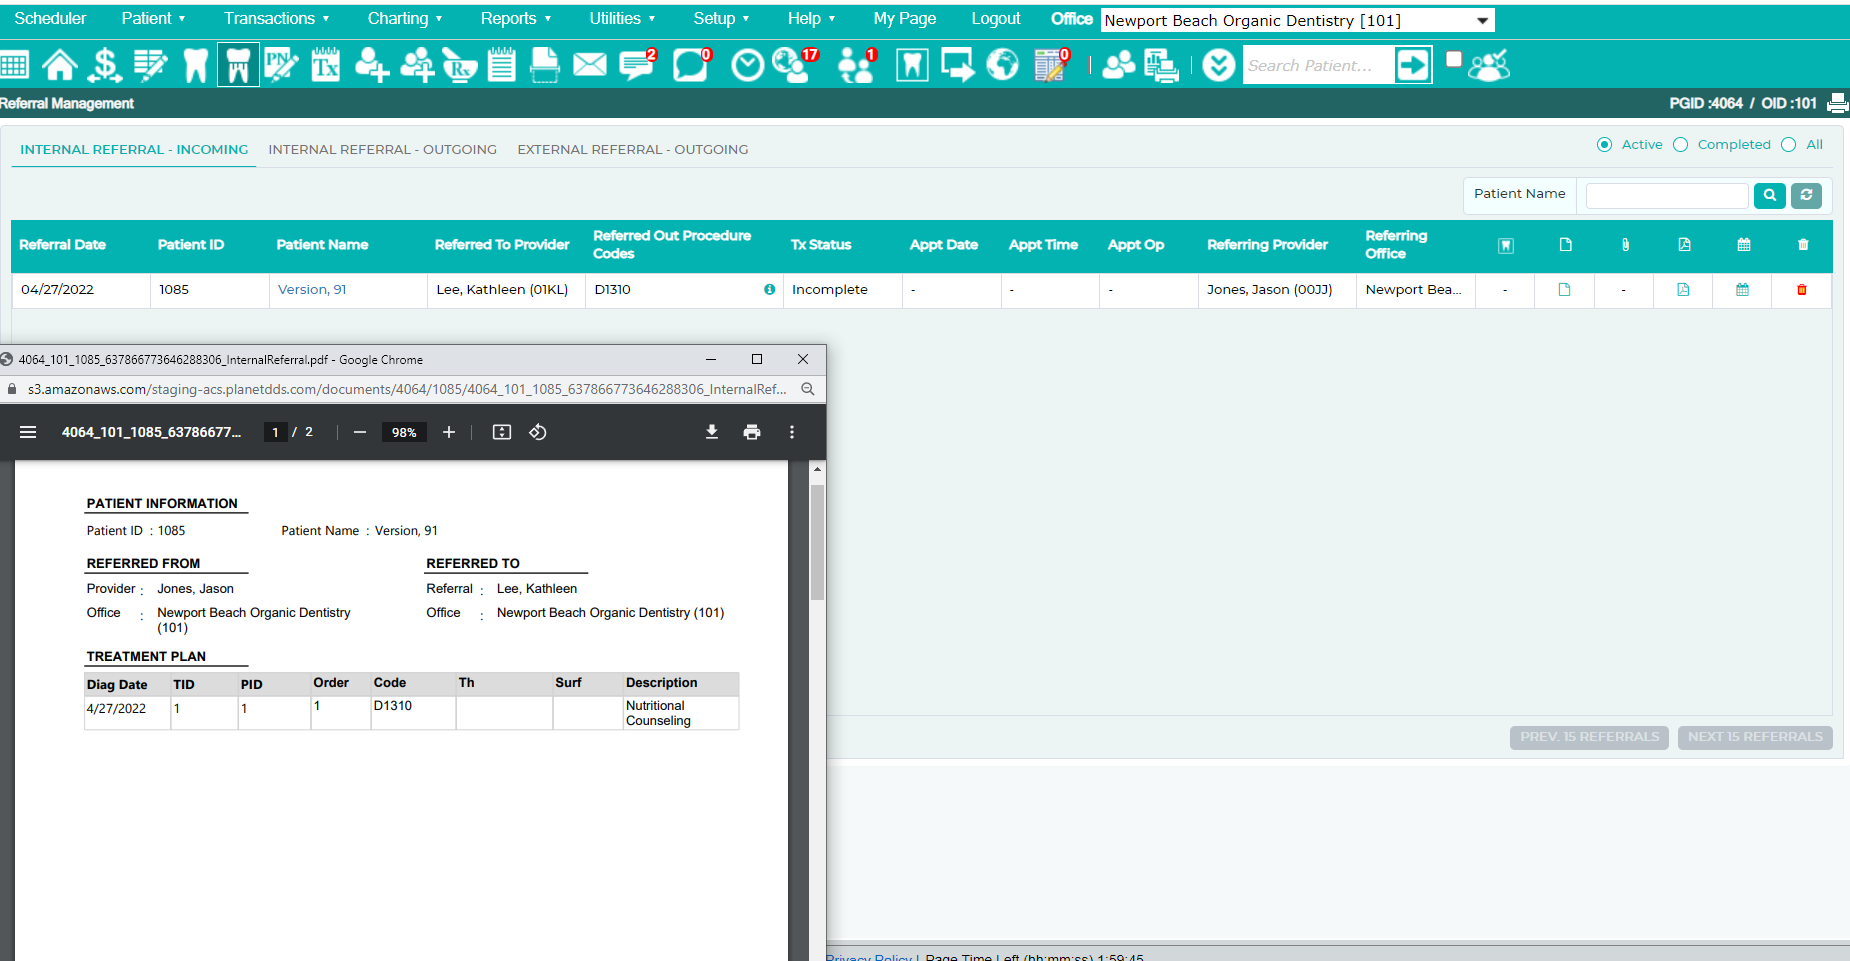Switch to External Referral - Outgoing tab

633,149
